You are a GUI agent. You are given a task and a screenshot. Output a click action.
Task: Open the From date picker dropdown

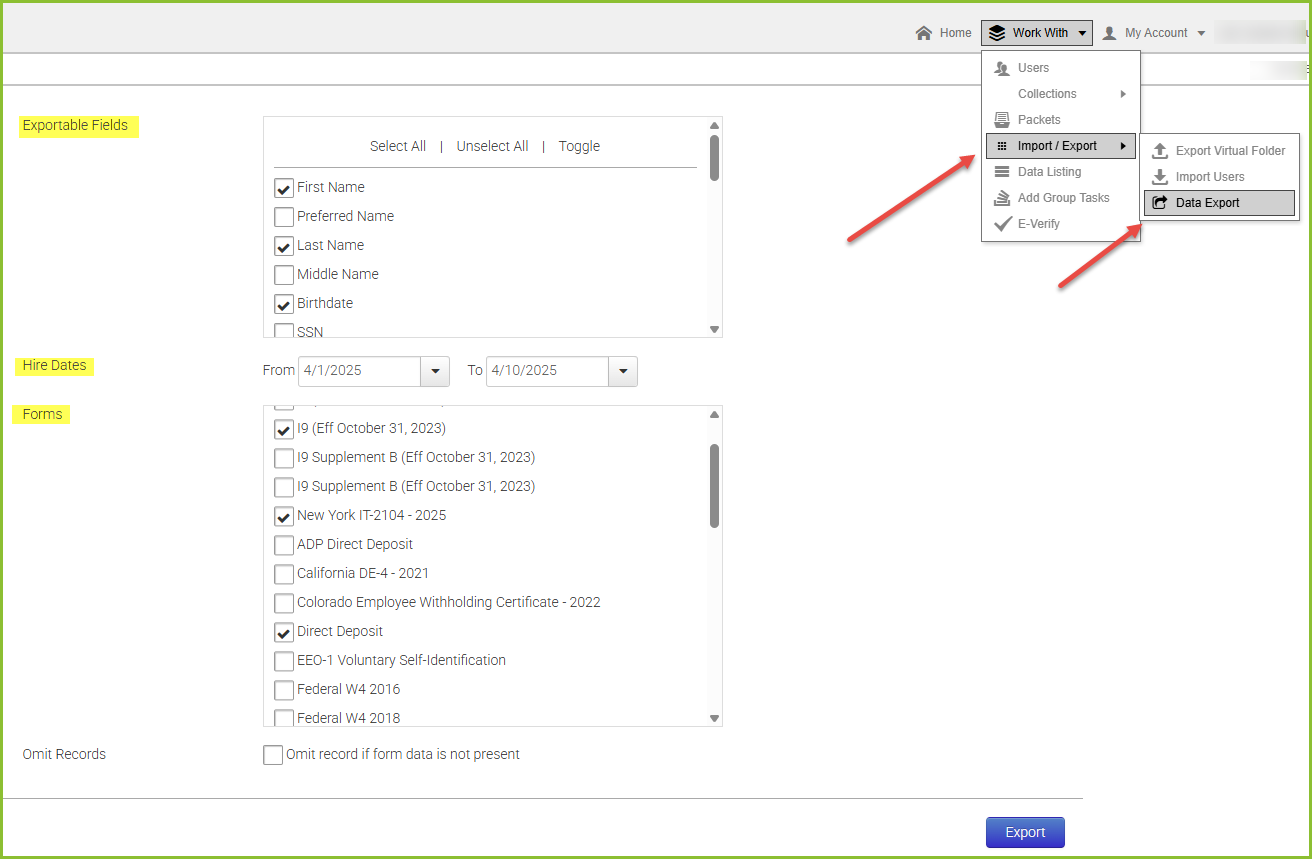pos(435,371)
